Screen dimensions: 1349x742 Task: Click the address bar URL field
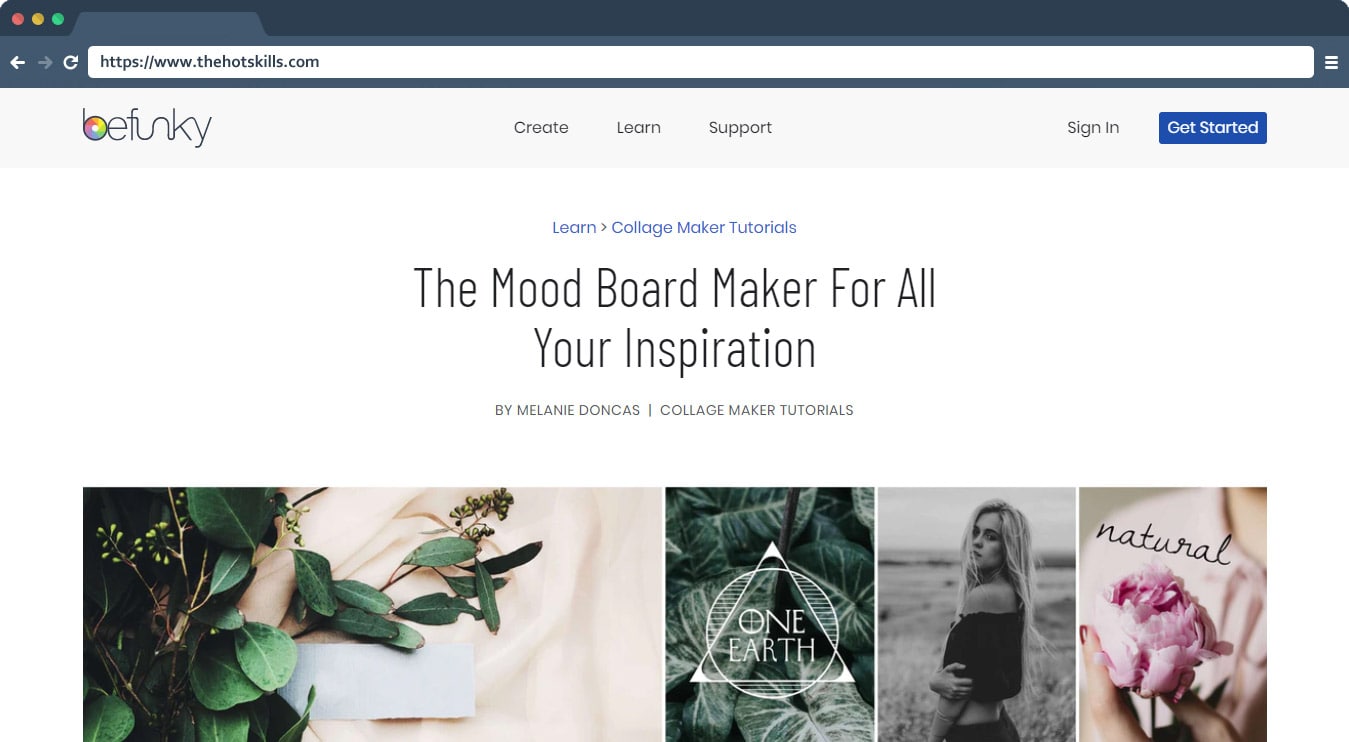point(701,62)
